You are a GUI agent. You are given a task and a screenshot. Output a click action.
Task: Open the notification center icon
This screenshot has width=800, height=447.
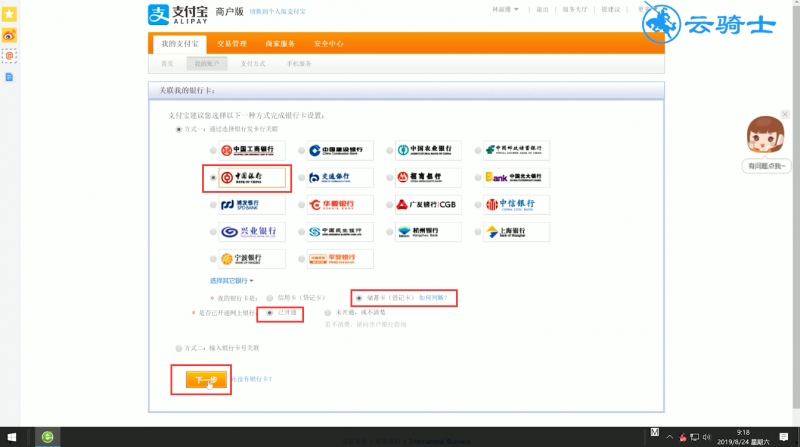(784, 437)
